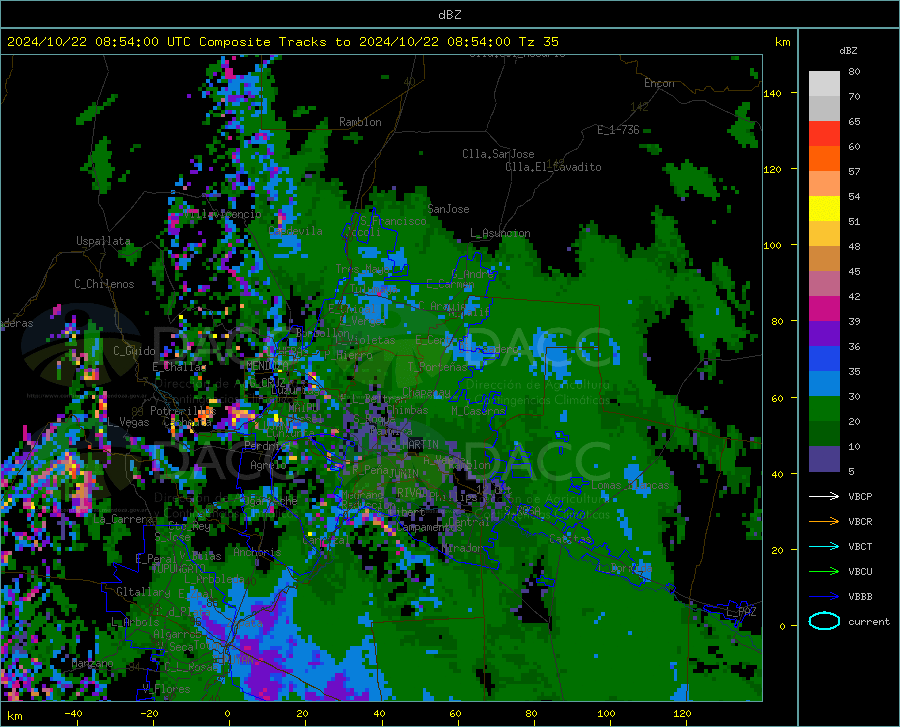Pick the bright green 20-30 dBZ swatch
The image size is (900, 727).
pos(824,409)
